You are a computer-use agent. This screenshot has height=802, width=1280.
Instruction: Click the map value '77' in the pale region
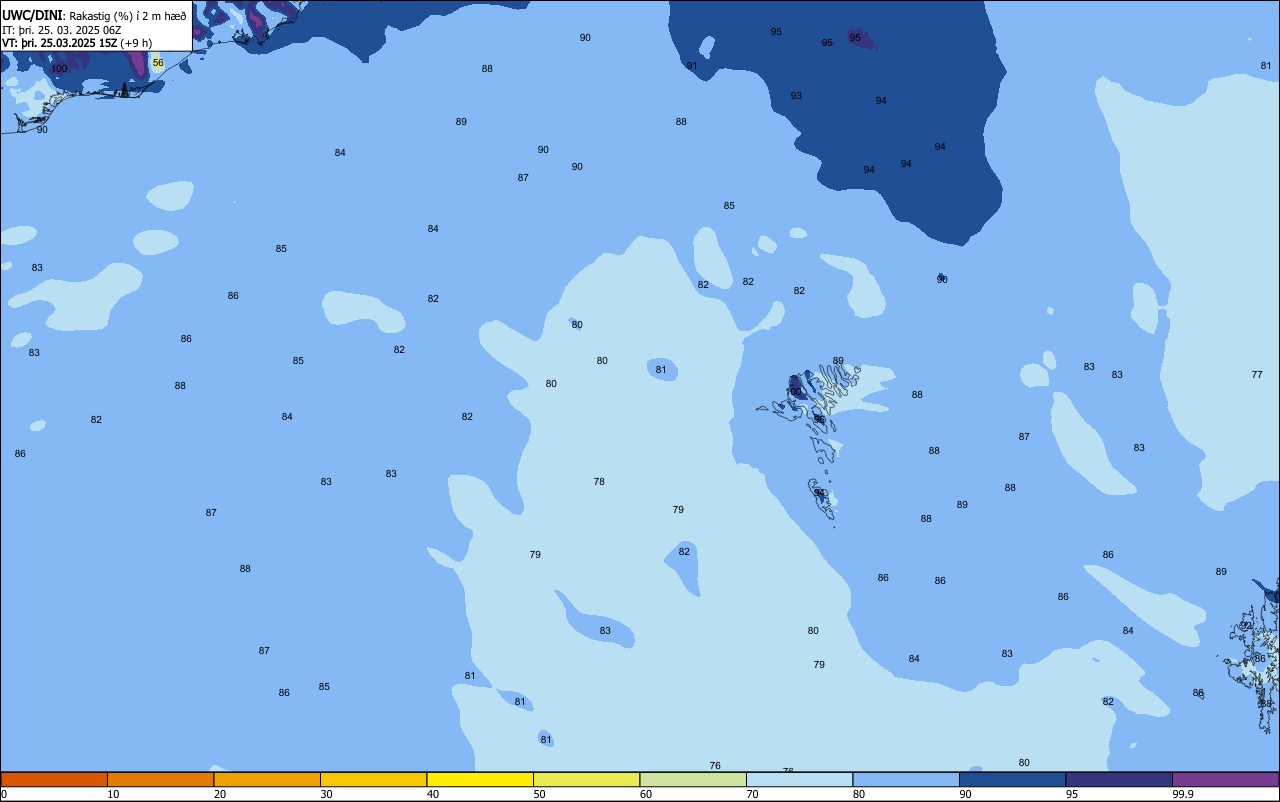pos(1257,375)
